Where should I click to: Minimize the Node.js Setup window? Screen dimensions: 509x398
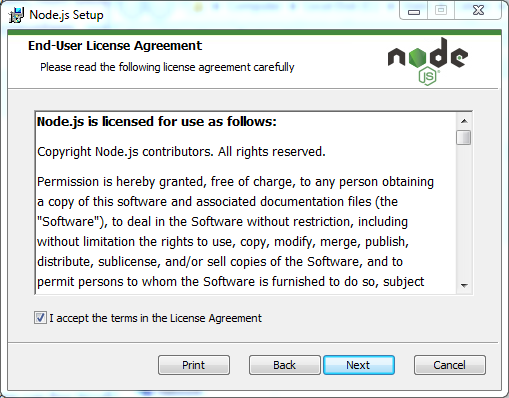414,11
